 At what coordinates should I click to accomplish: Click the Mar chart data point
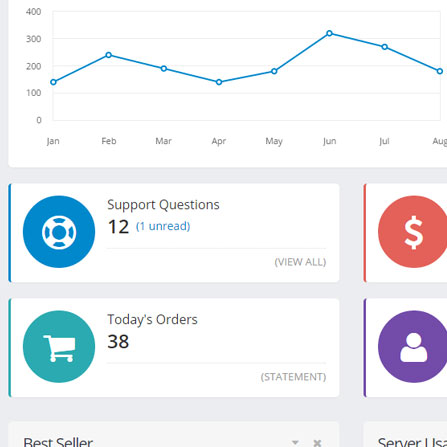(164, 69)
